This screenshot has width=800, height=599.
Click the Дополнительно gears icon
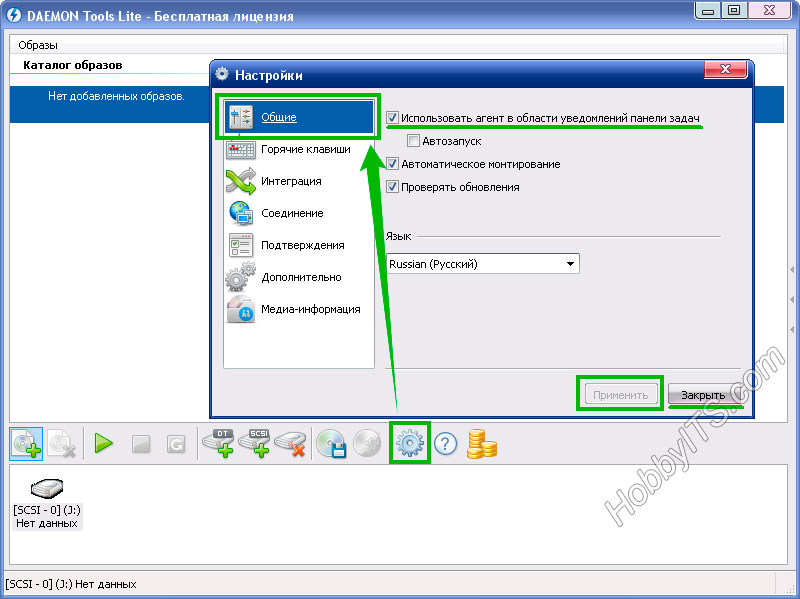(x=241, y=277)
